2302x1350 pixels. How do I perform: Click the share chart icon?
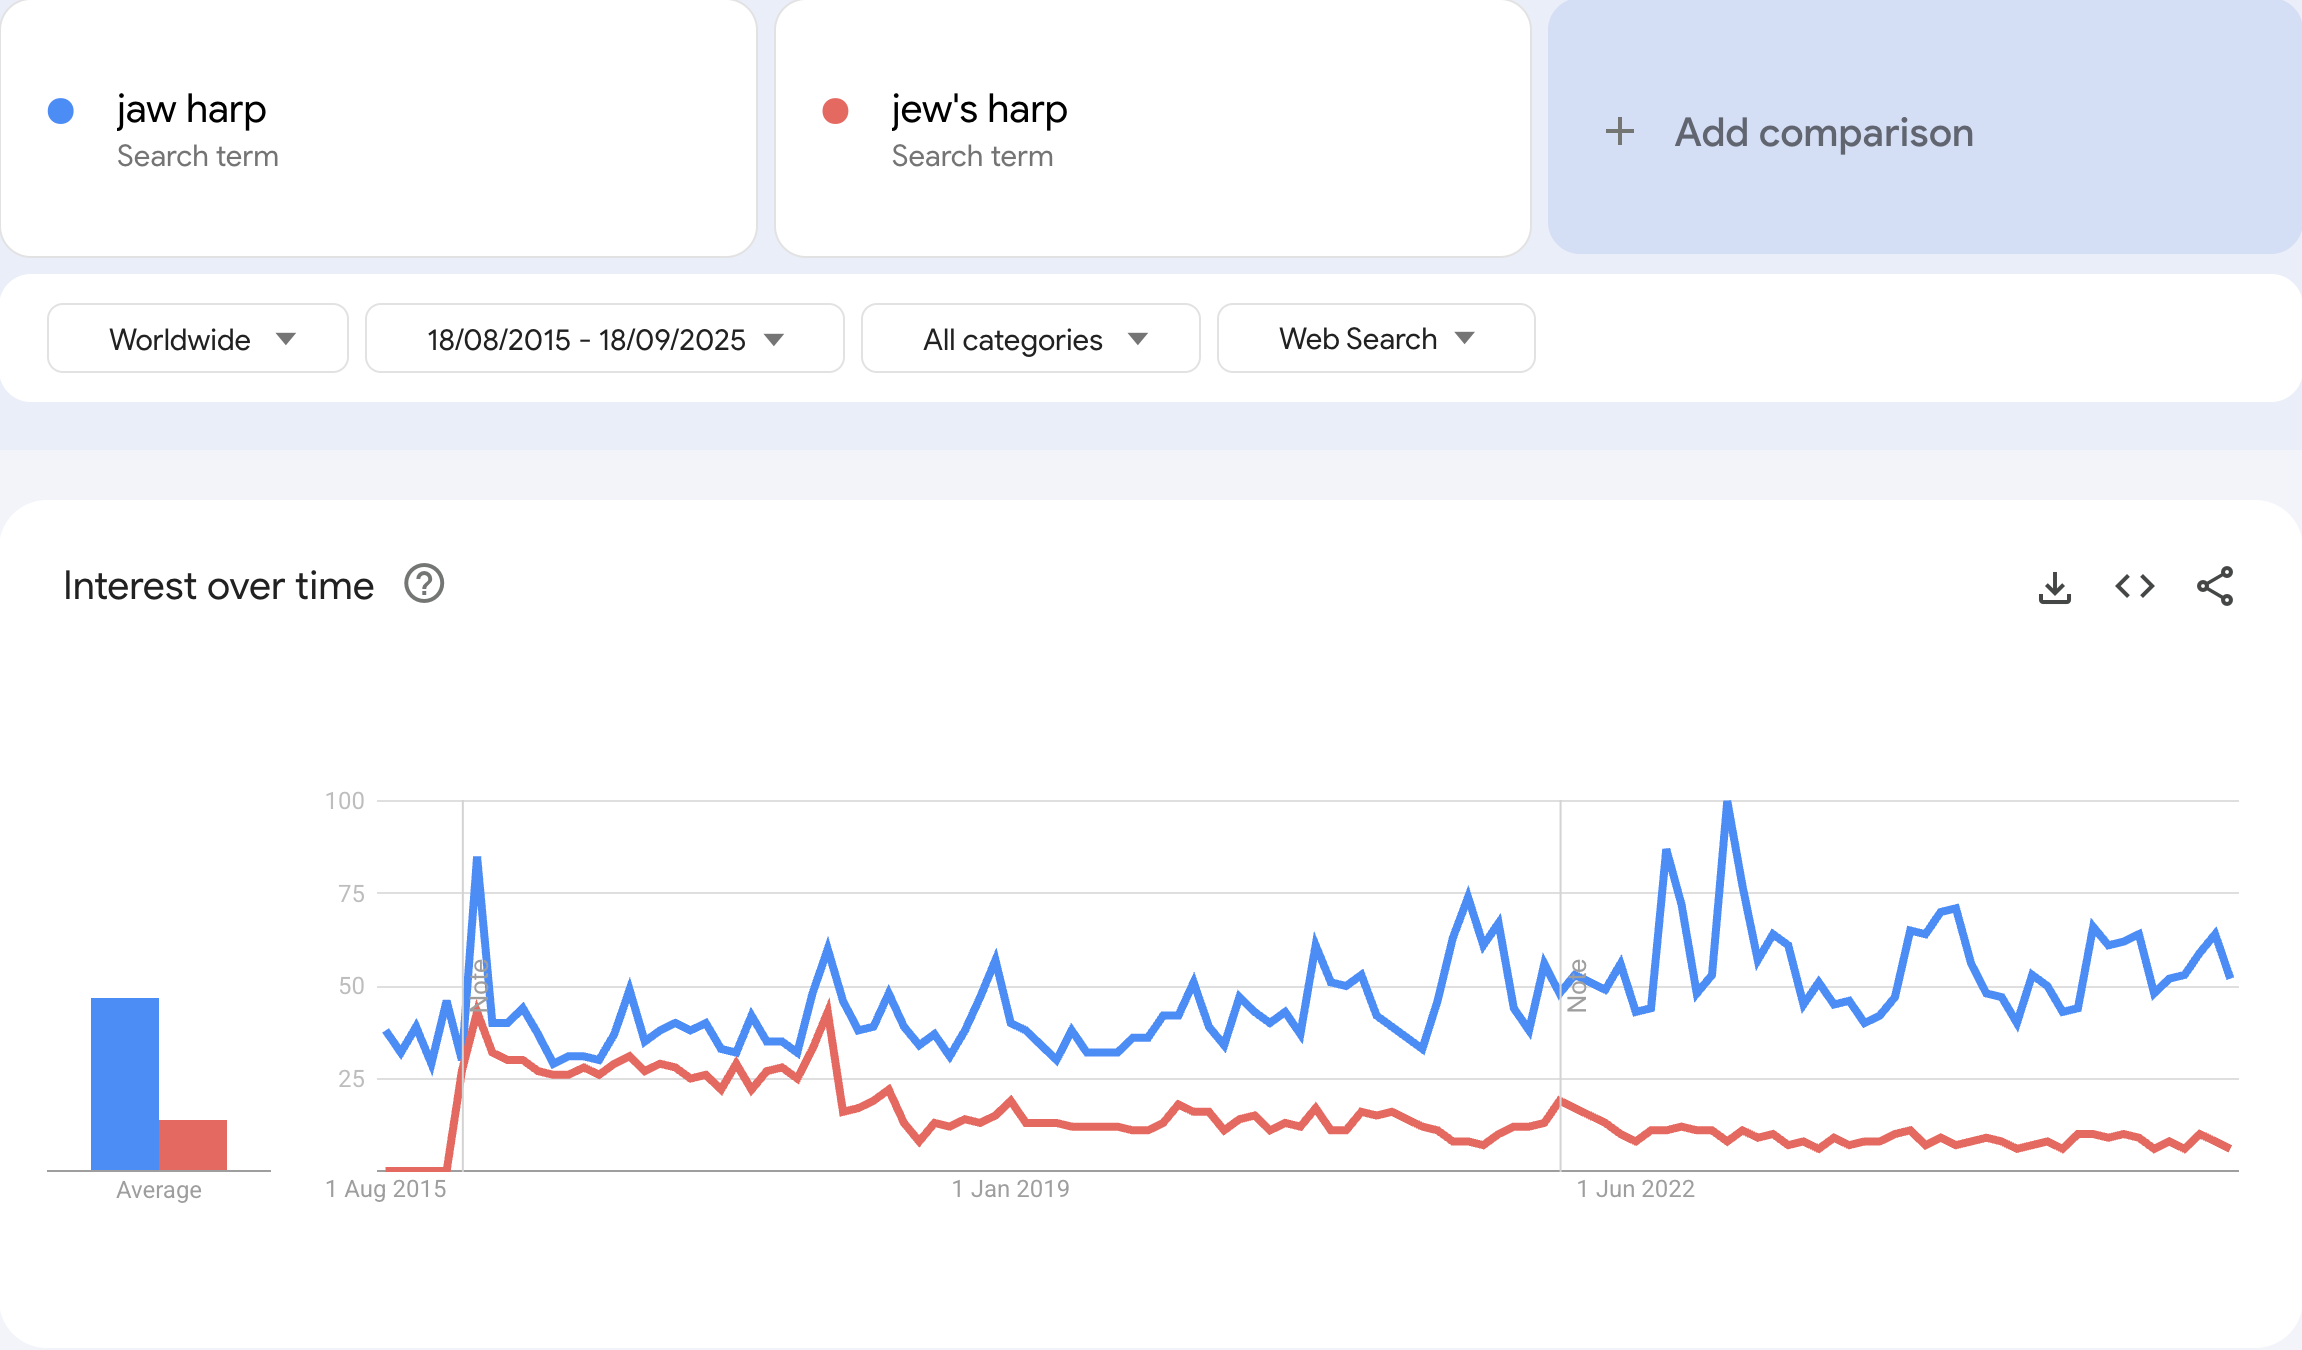2214,587
